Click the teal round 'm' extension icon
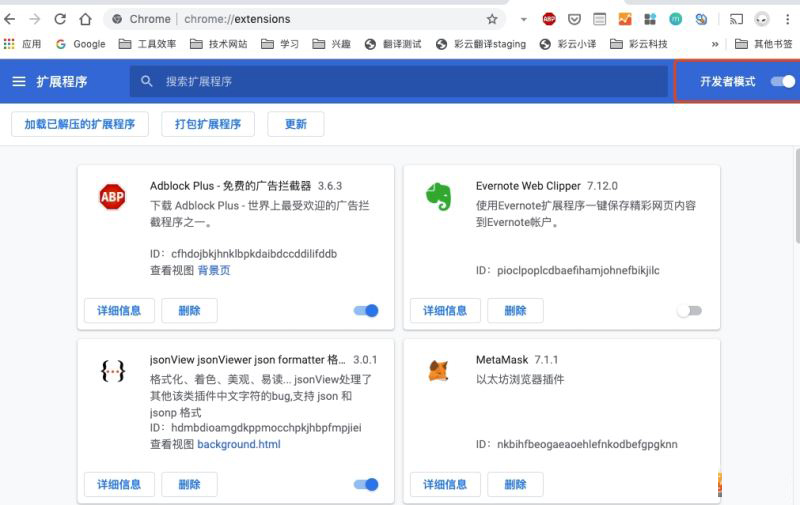The width and height of the screenshot is (800, 505). [x=676, y=19]
